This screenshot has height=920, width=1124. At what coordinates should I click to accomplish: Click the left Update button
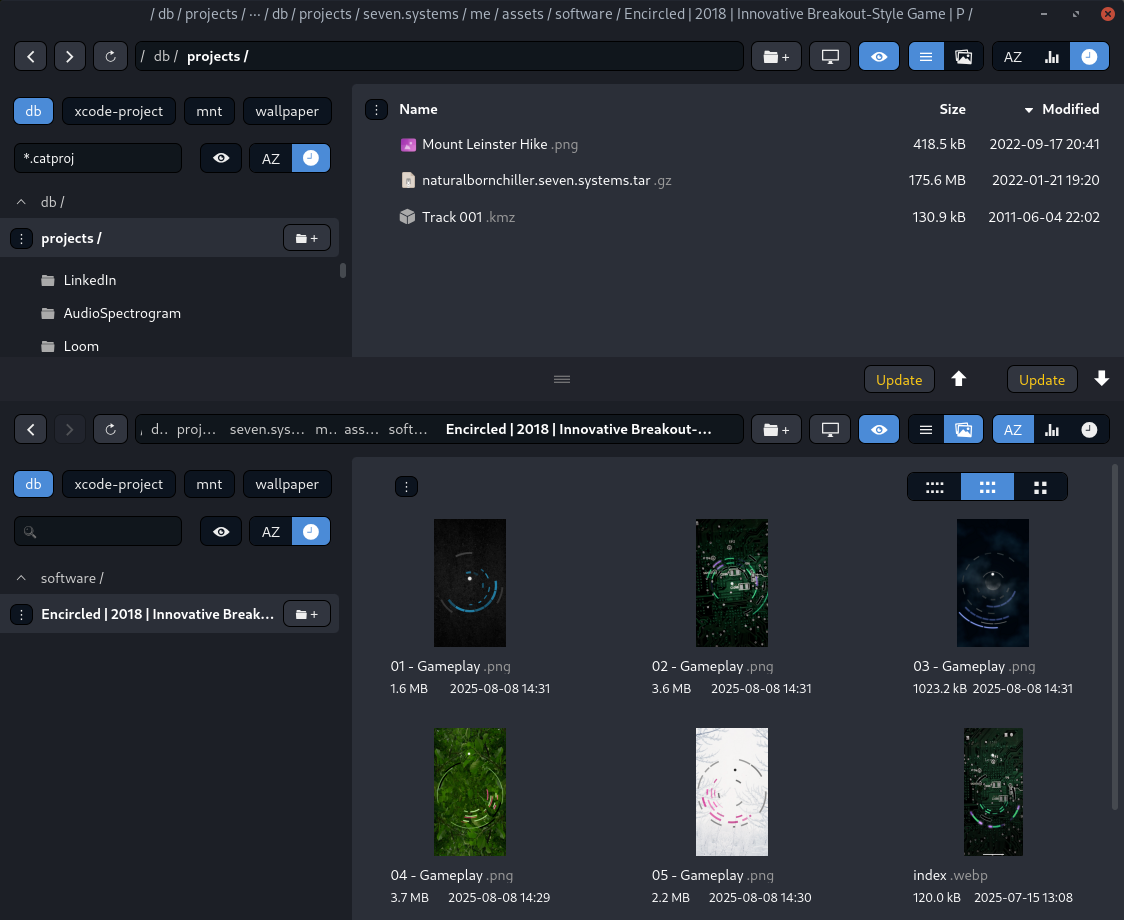click(x=899, y=379)
